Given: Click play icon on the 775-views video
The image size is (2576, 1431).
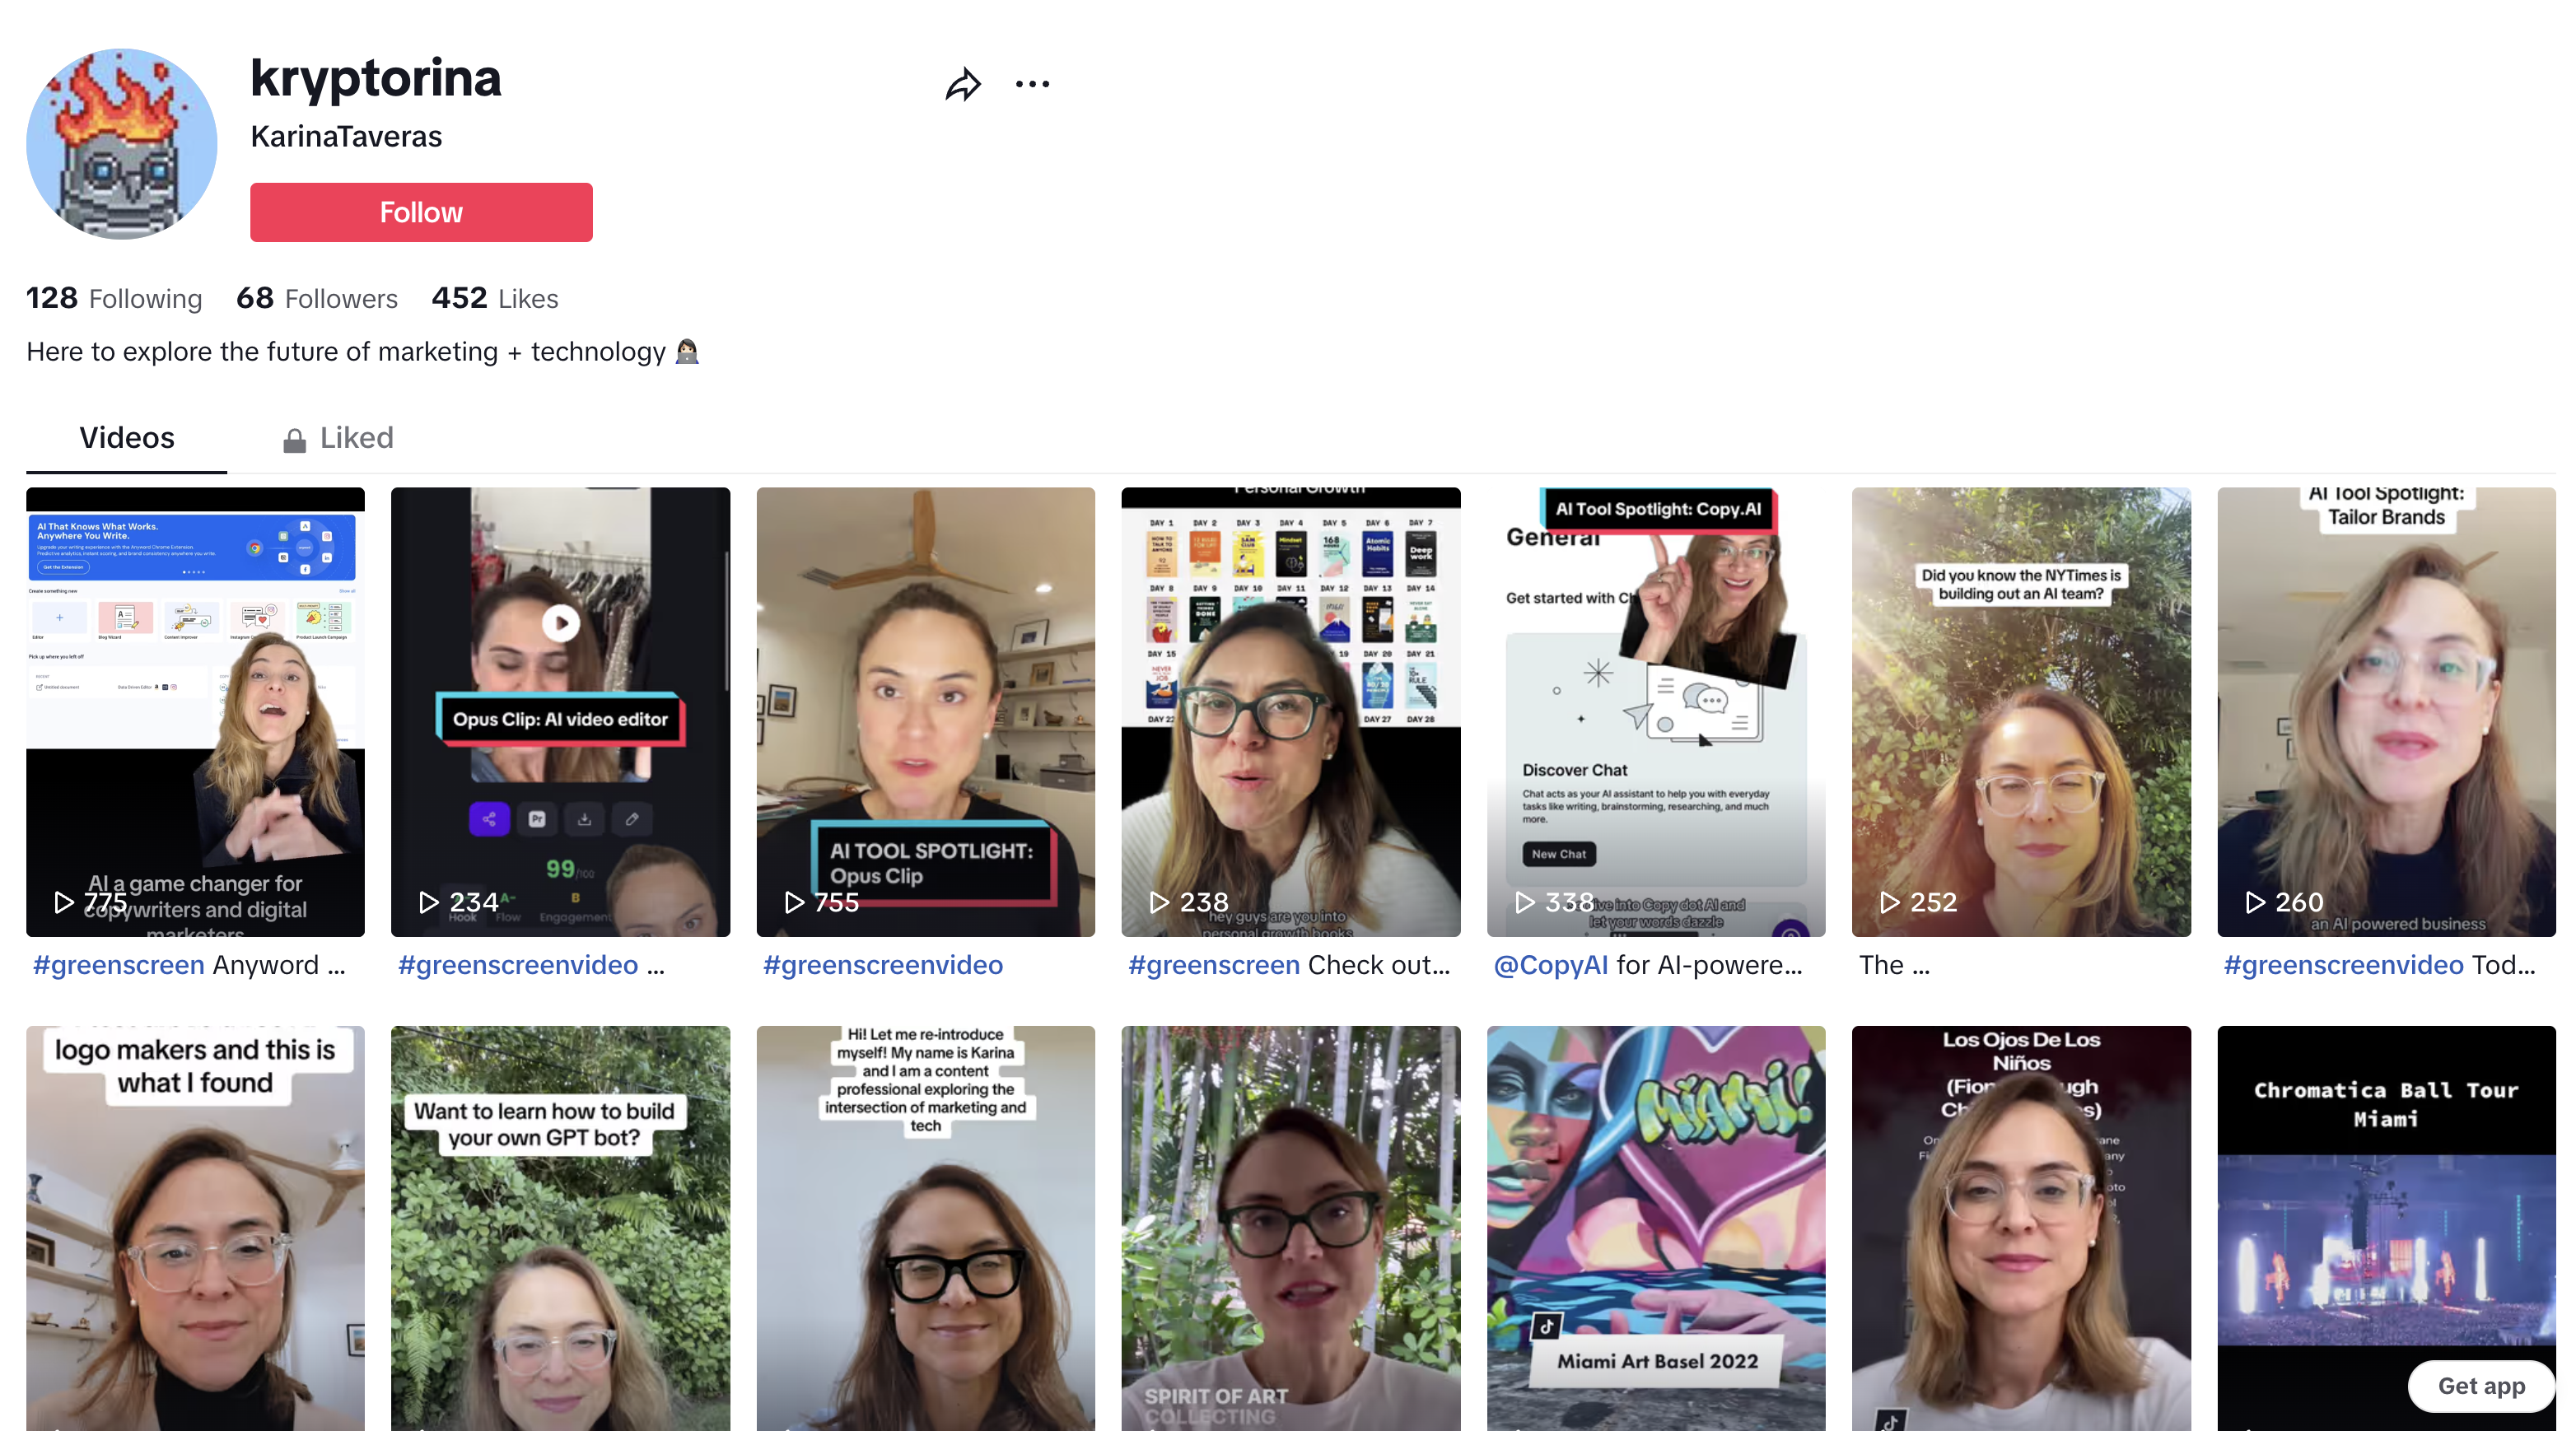Looking at the screenshot, I should pyautogui.click(x=64, y=902).
